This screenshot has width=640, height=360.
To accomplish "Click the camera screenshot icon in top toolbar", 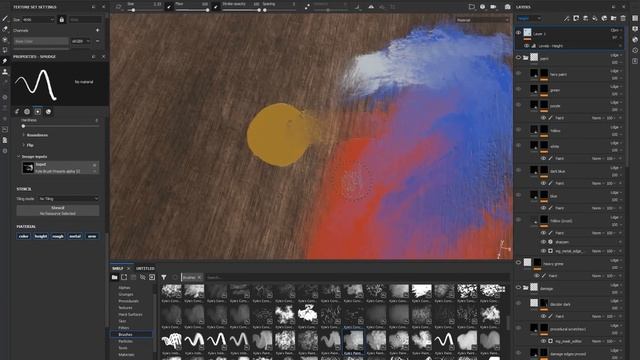I will click(507, 7).
